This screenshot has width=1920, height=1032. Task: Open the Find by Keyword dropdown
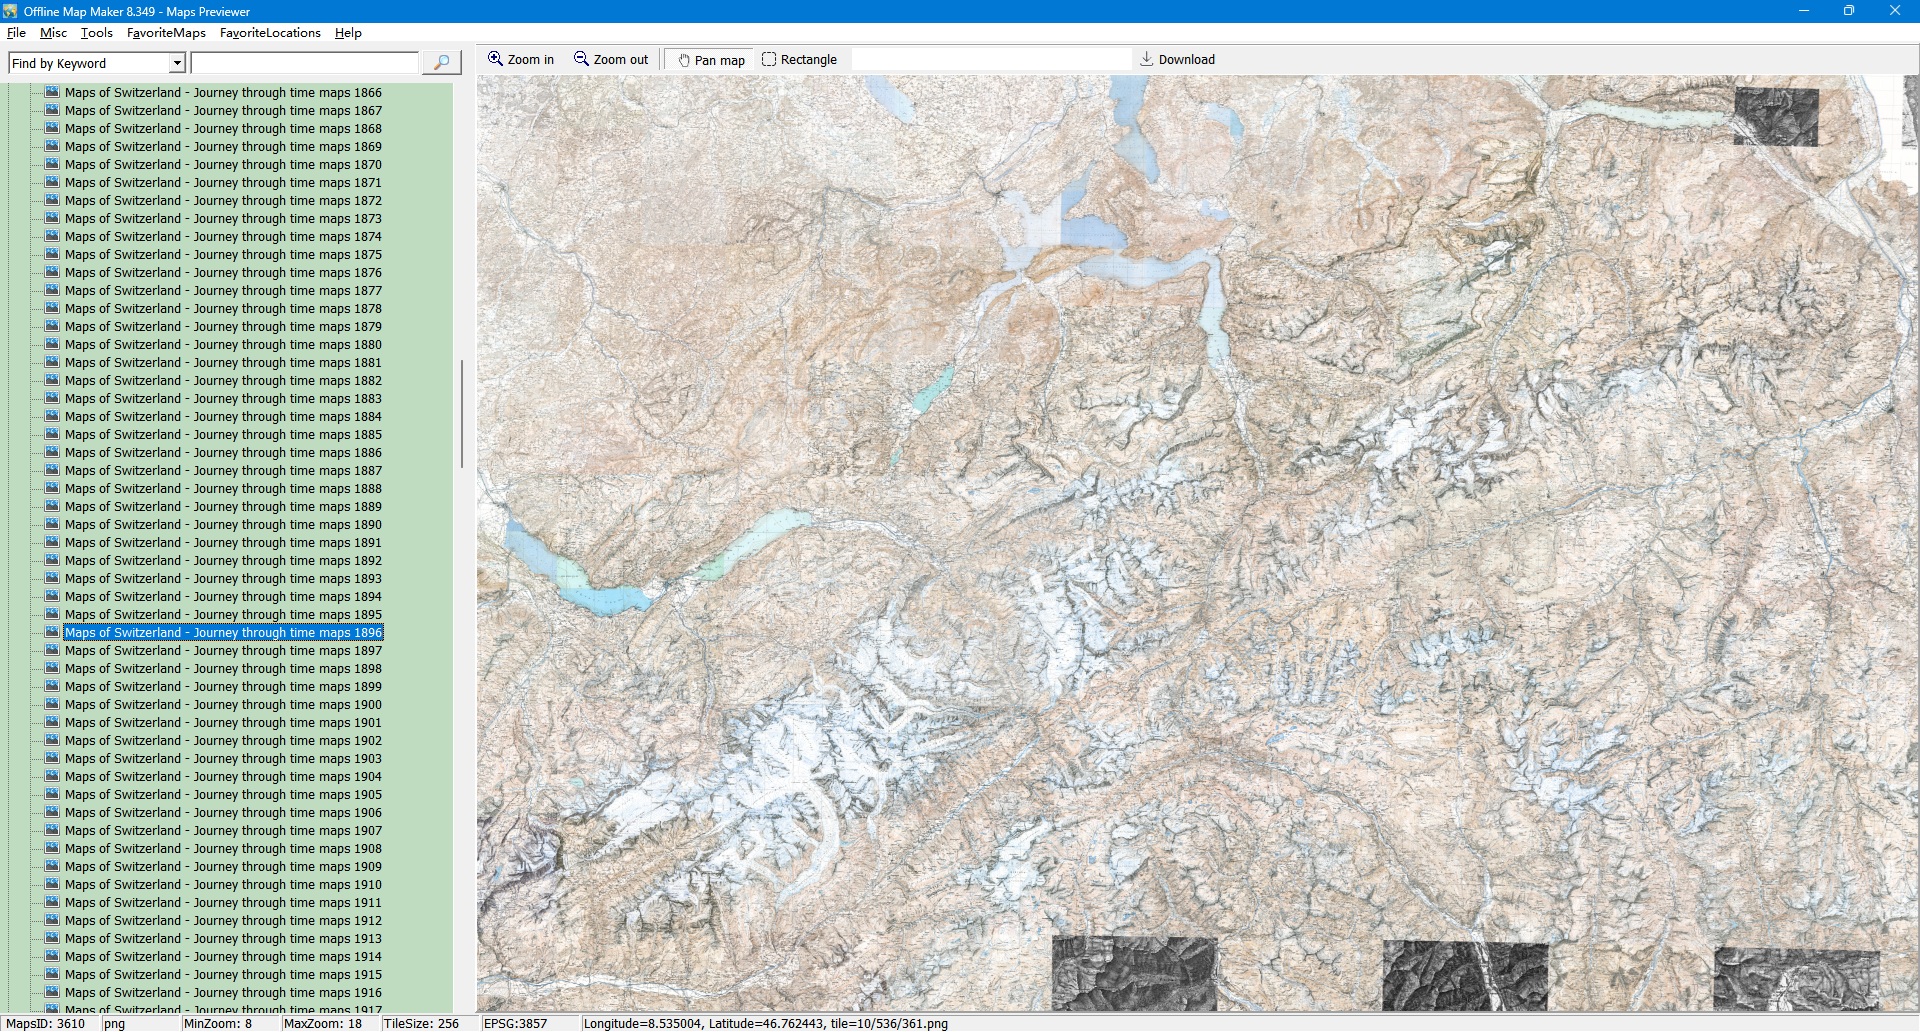[177, 64]
